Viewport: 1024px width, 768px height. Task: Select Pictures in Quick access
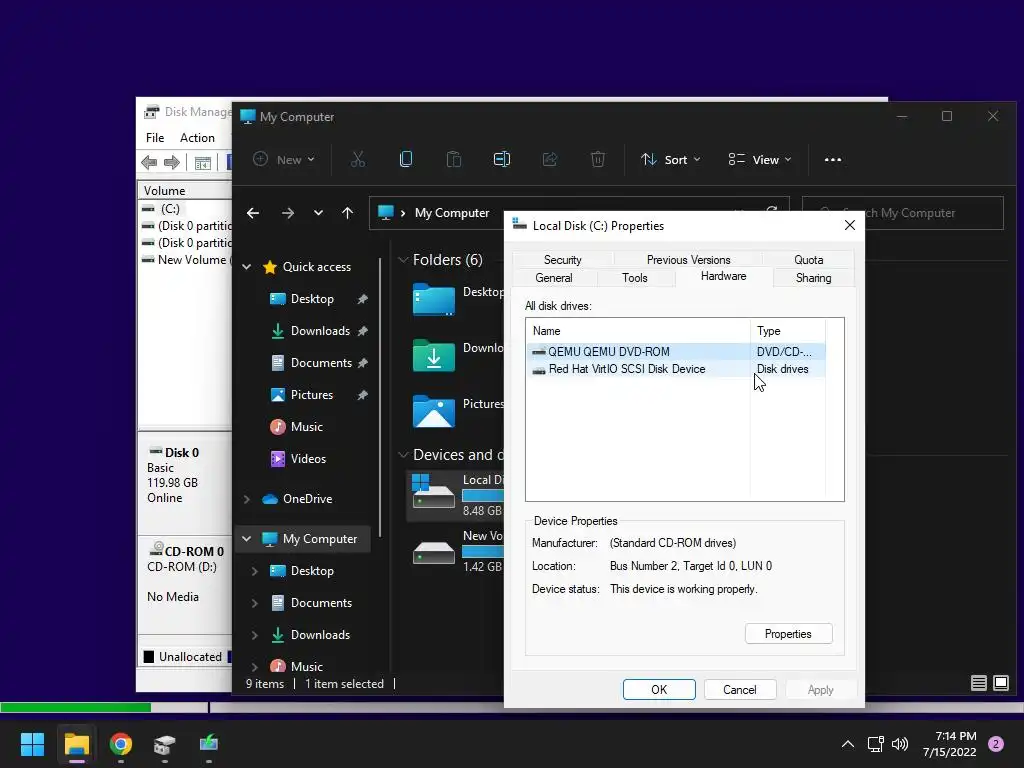pos(312,395)
